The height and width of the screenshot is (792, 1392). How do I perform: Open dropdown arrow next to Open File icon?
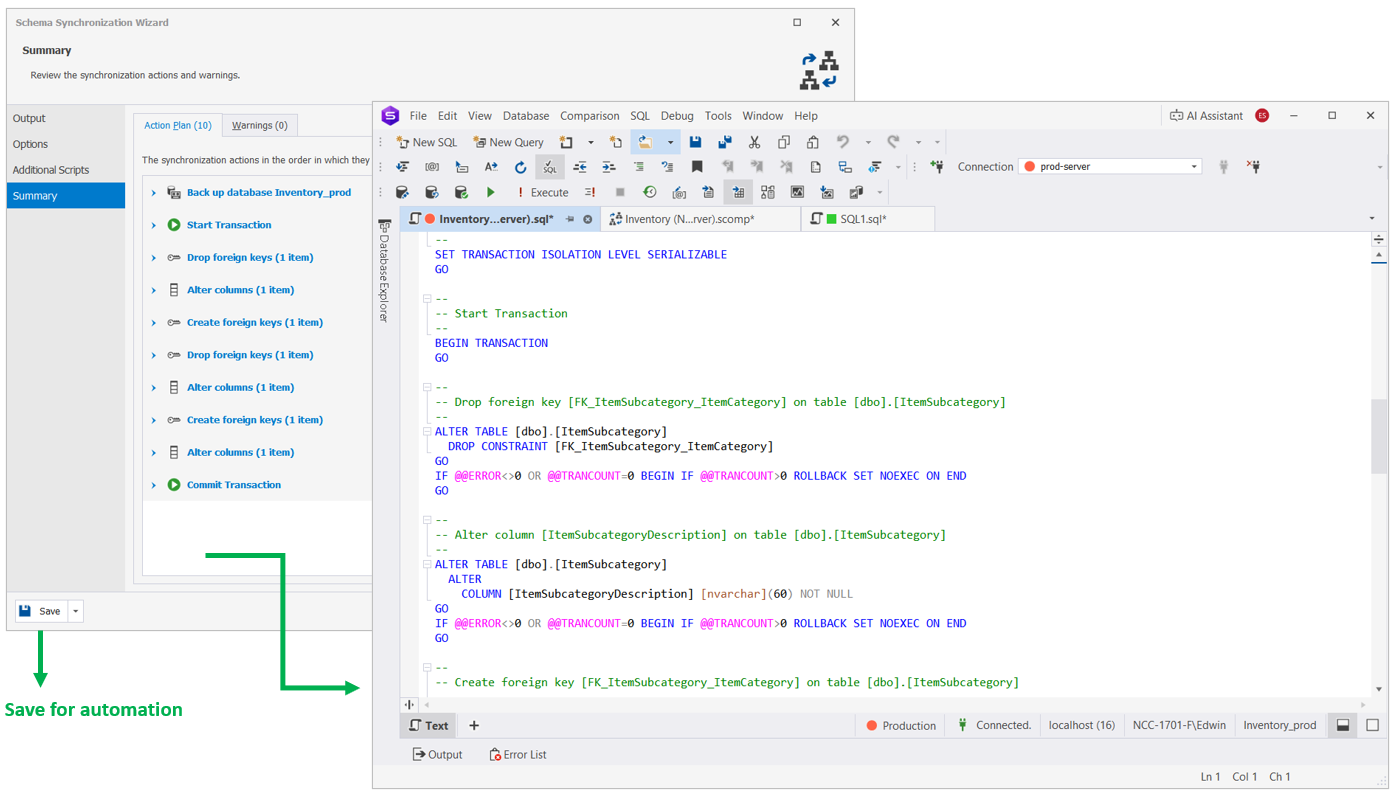[x=670, y=142]
